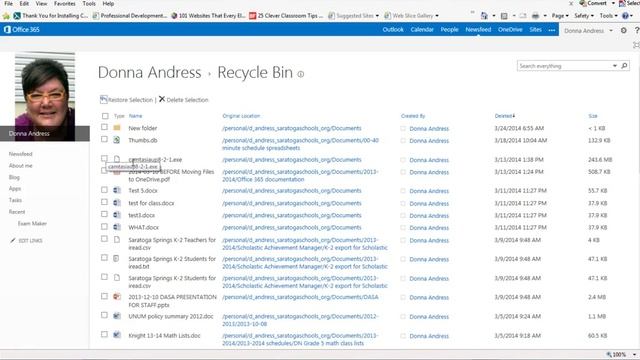Expand the Donna Andress account dropdown
The image size is (640, 360).
pos(611,31)
